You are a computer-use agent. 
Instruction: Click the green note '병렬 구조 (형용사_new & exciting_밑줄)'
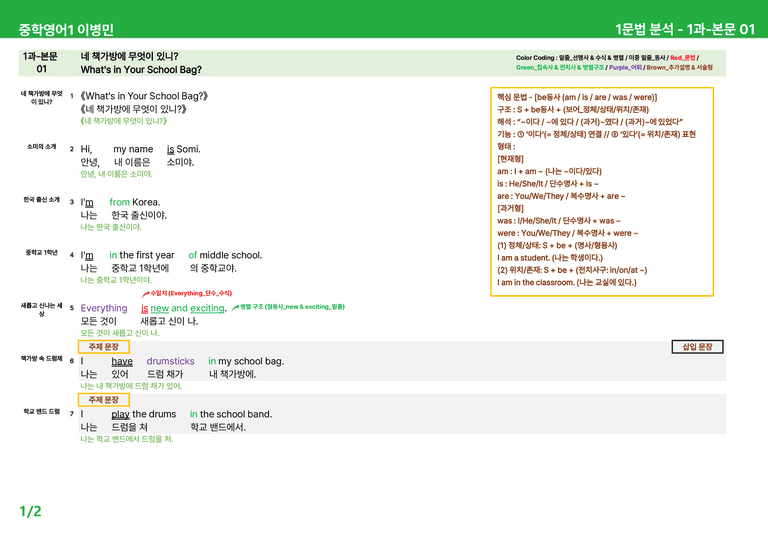coord(292,307)
